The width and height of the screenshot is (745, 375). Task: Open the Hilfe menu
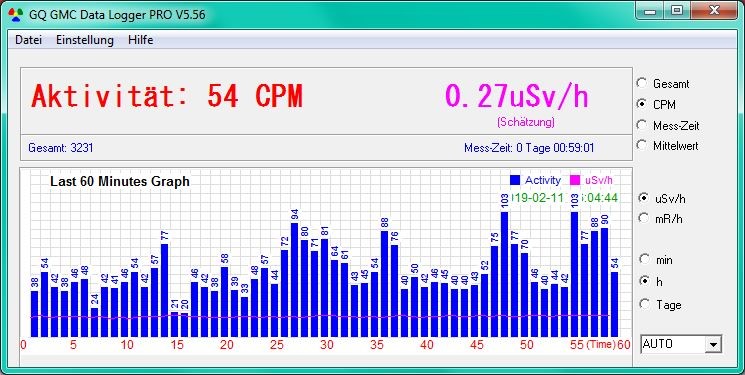pos(141,40)
